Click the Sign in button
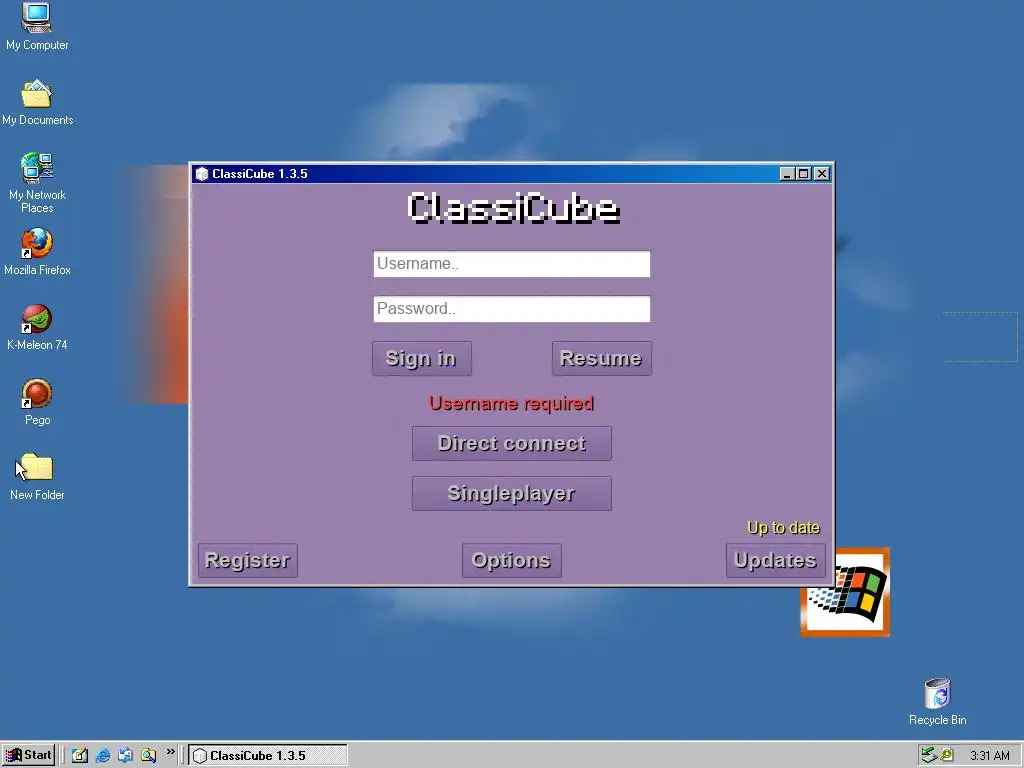 (x=421, y=358)
